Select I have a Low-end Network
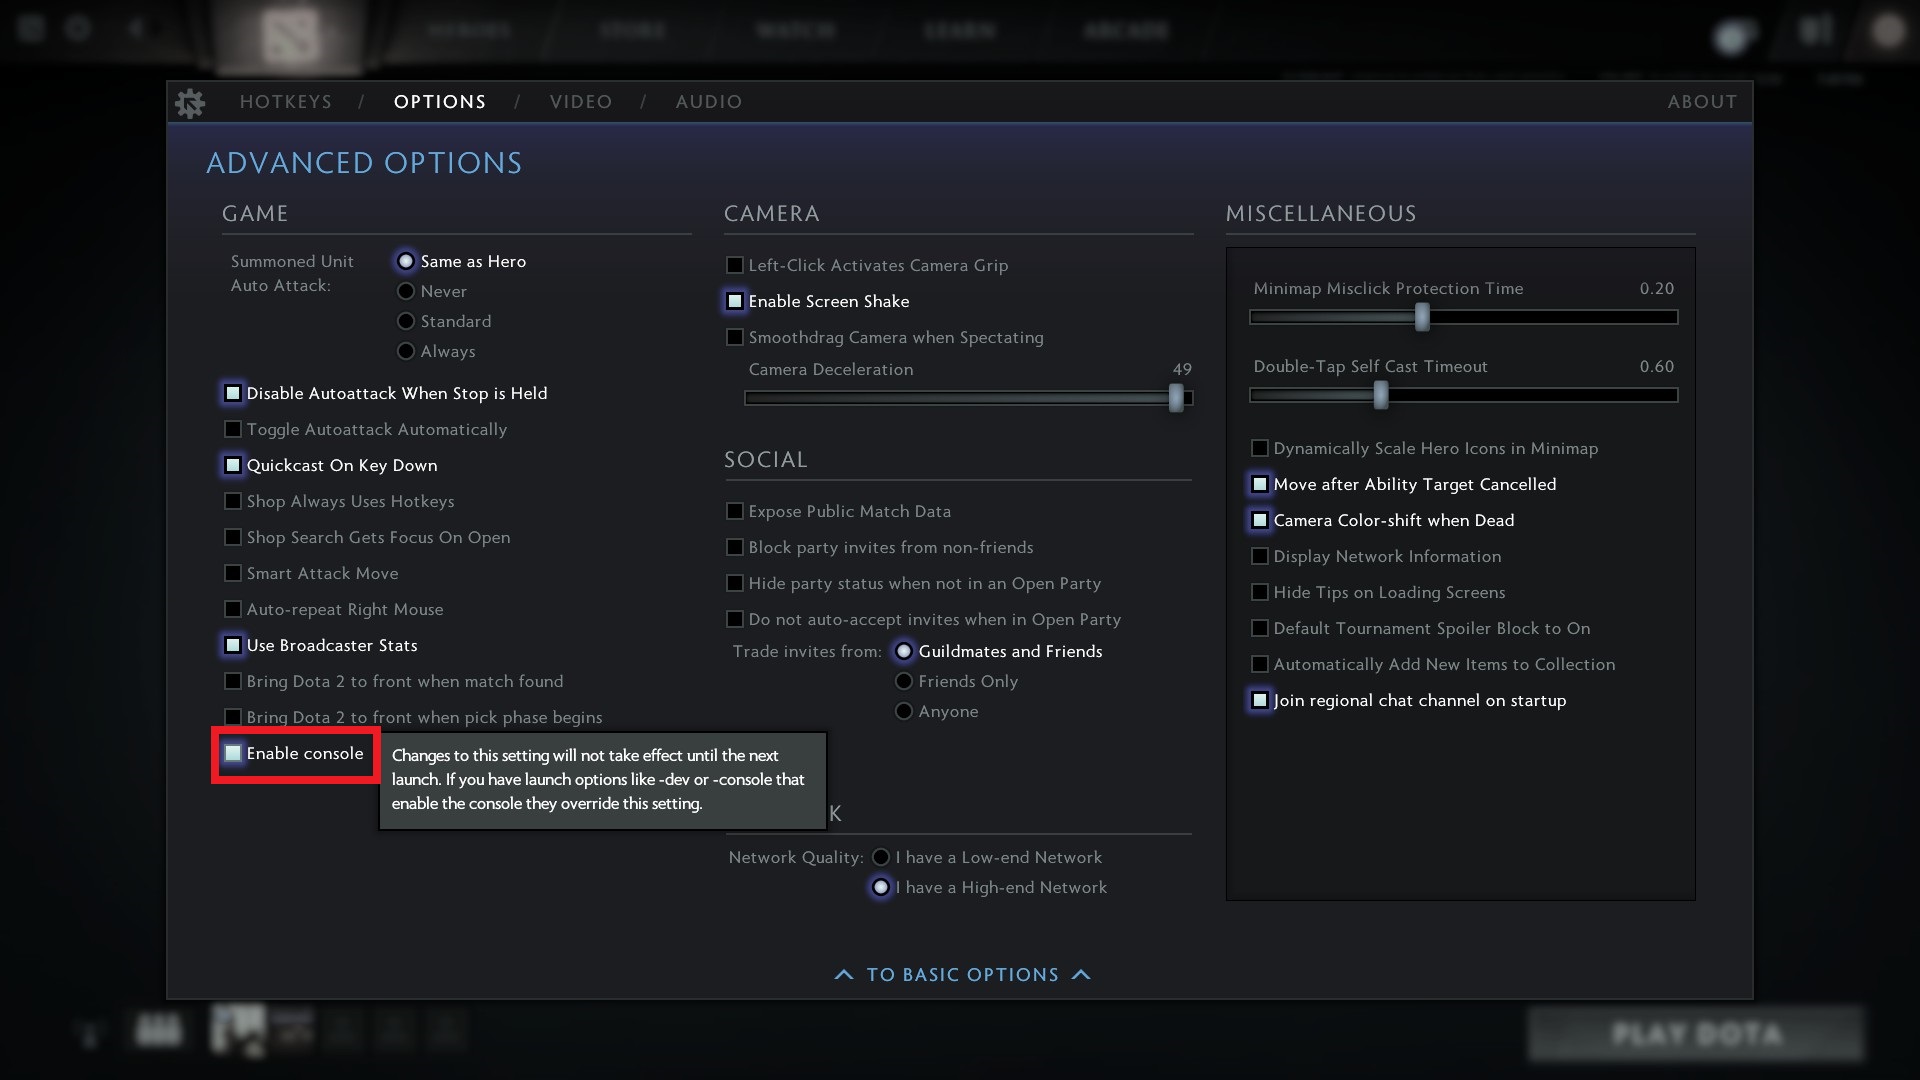The width and height of the screenshot is (1920, 1080). pos(881,857)
